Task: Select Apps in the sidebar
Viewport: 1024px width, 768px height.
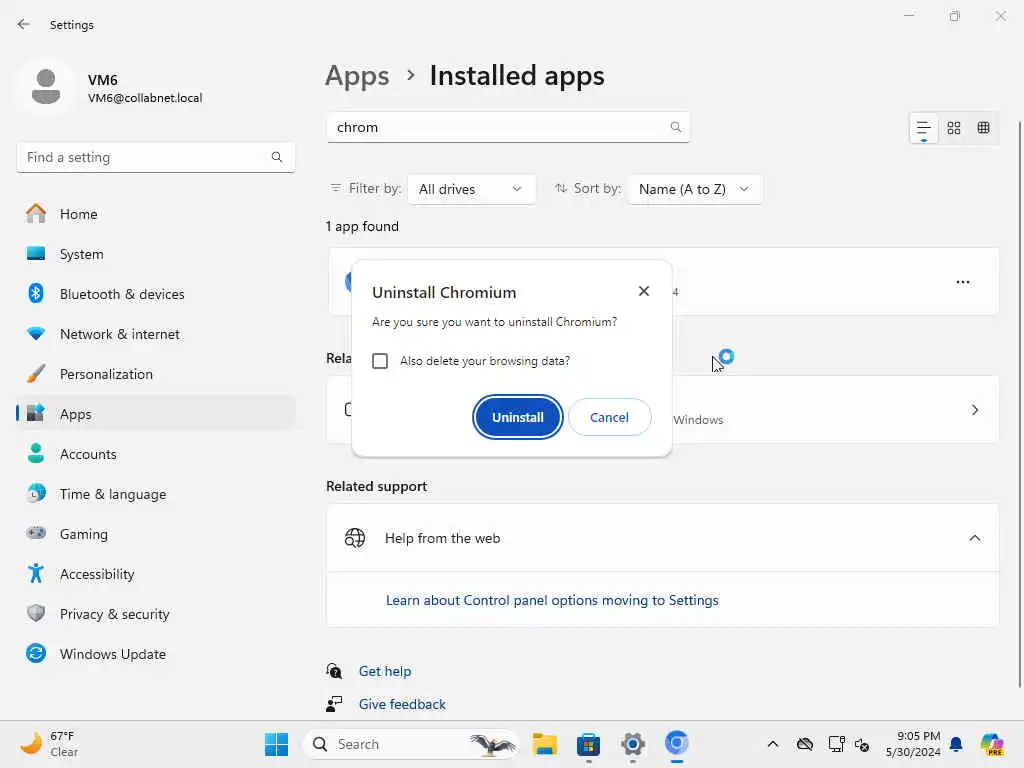Action: click(155, 414)
